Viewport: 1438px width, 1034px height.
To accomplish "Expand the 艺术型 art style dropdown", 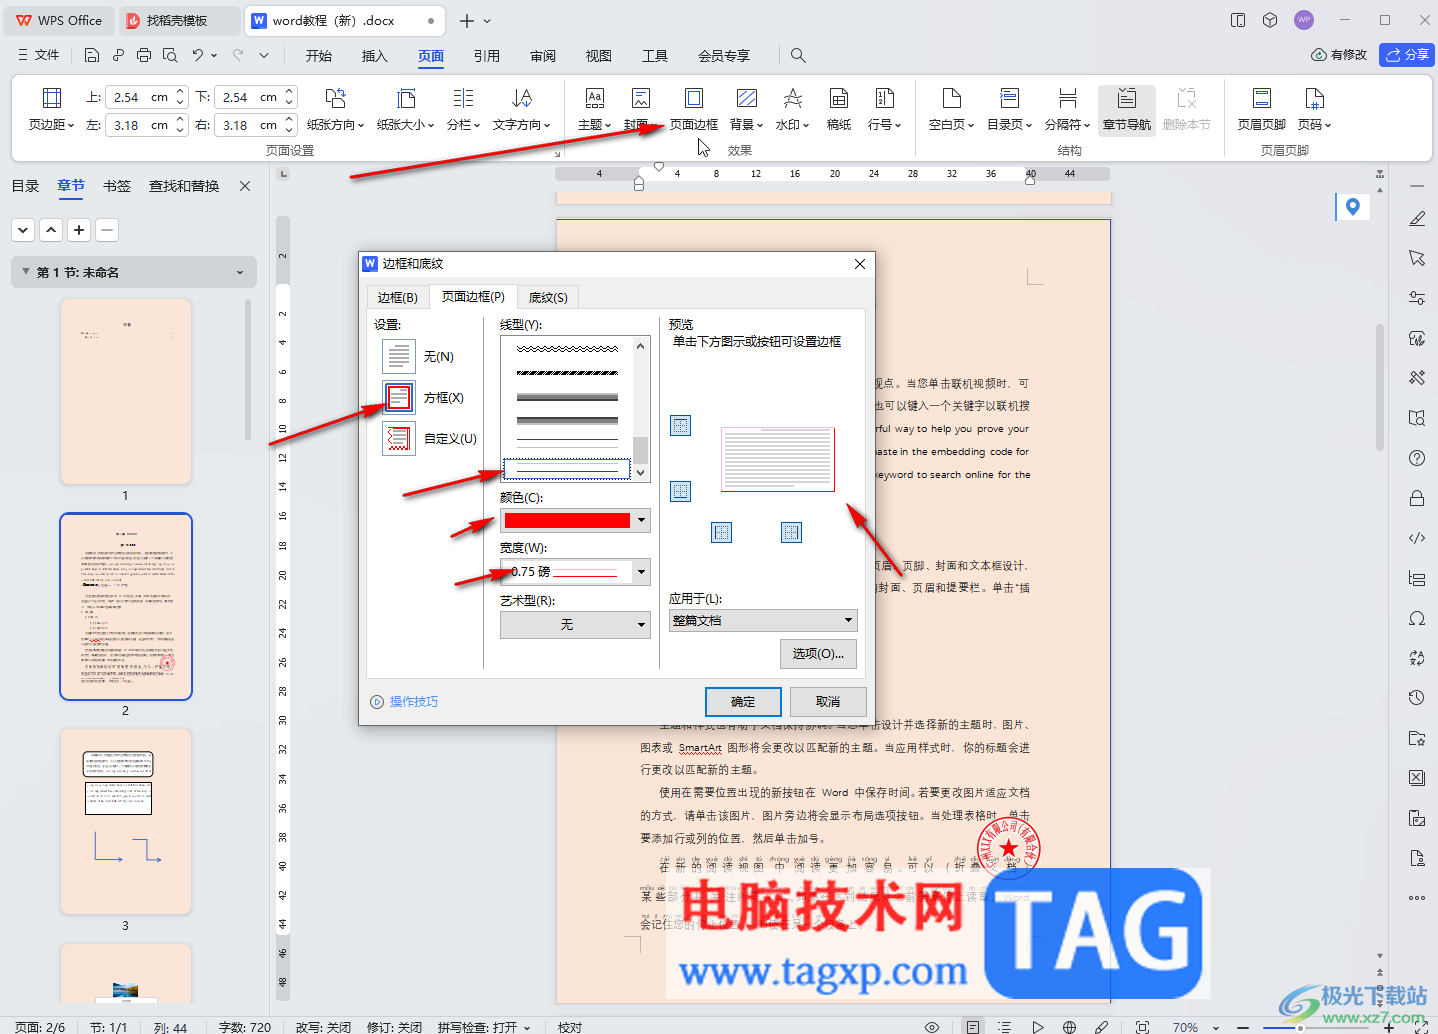I will [x=575, y=624].
